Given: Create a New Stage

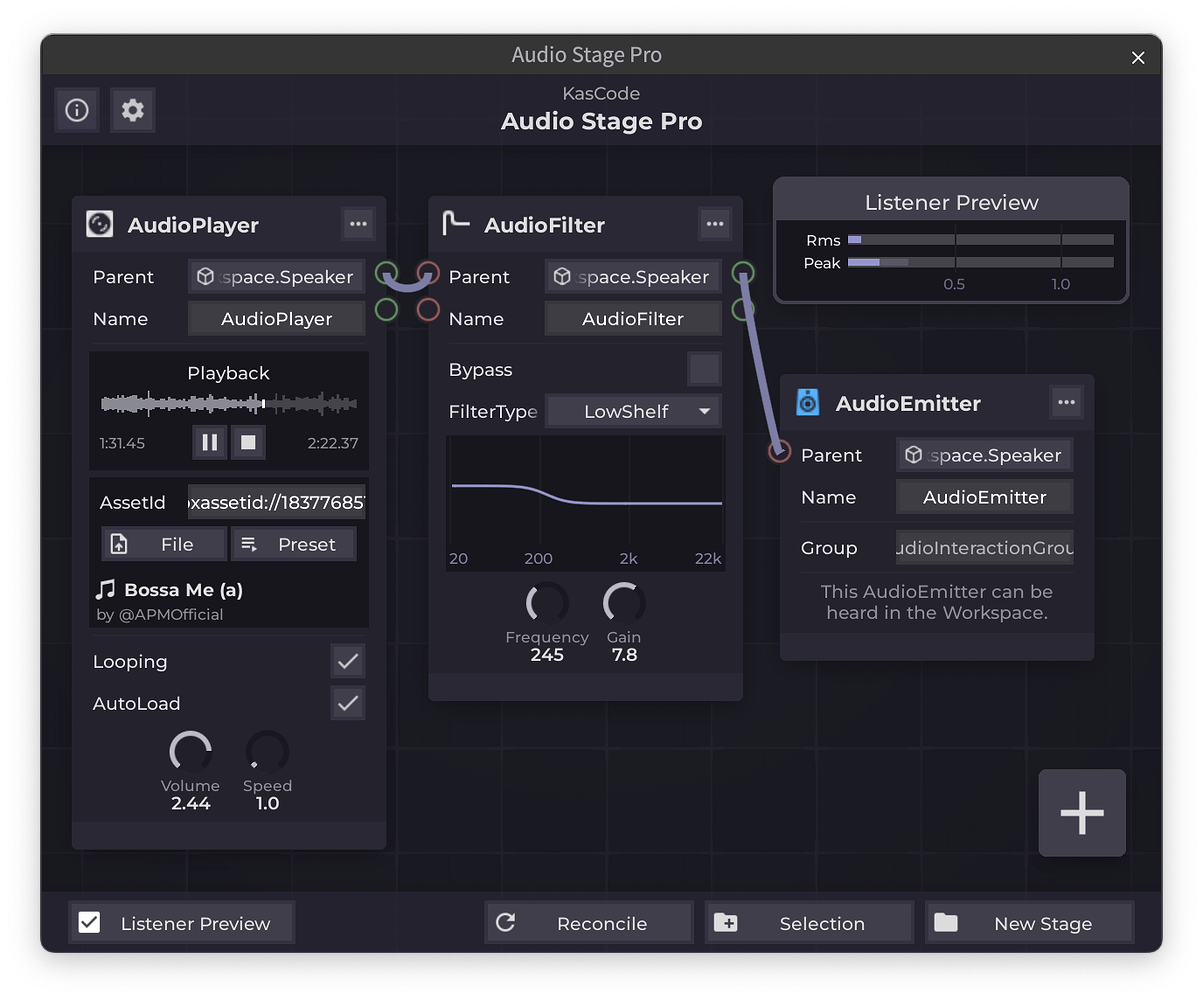Looking at the screenshot, I should click(1029, 922).
